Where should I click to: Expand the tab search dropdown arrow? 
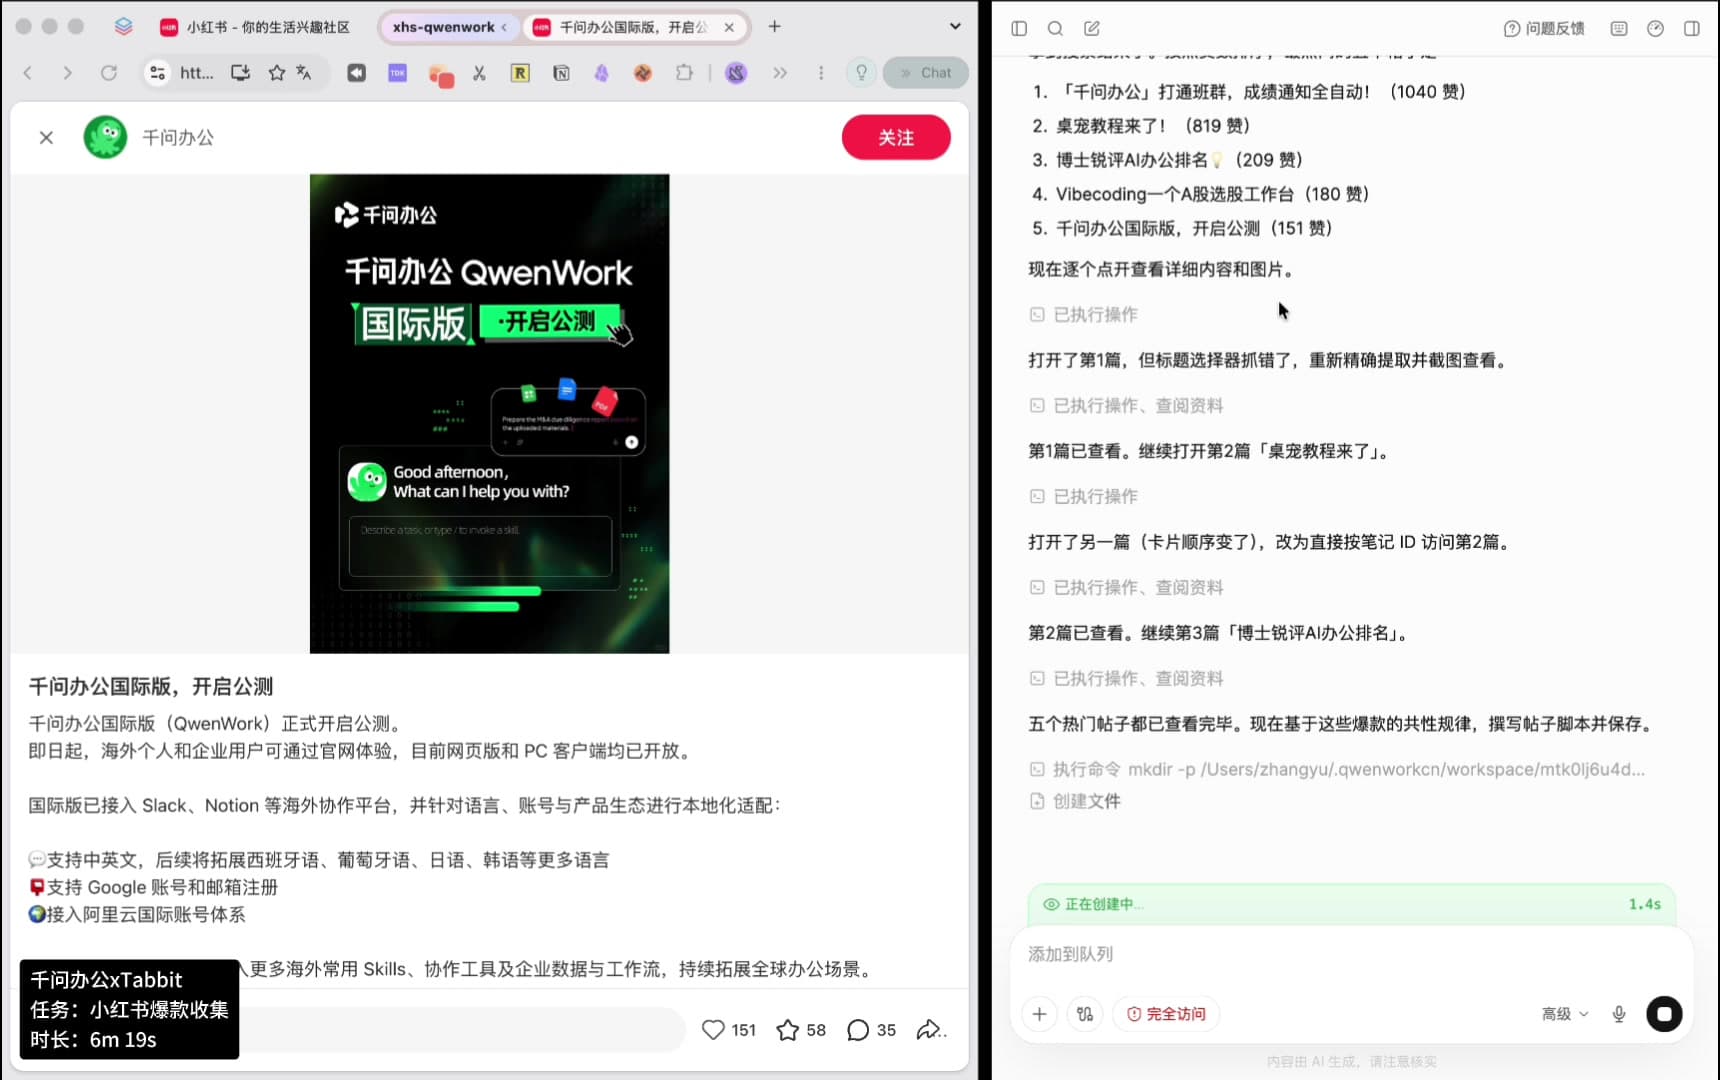coord(955,27)
